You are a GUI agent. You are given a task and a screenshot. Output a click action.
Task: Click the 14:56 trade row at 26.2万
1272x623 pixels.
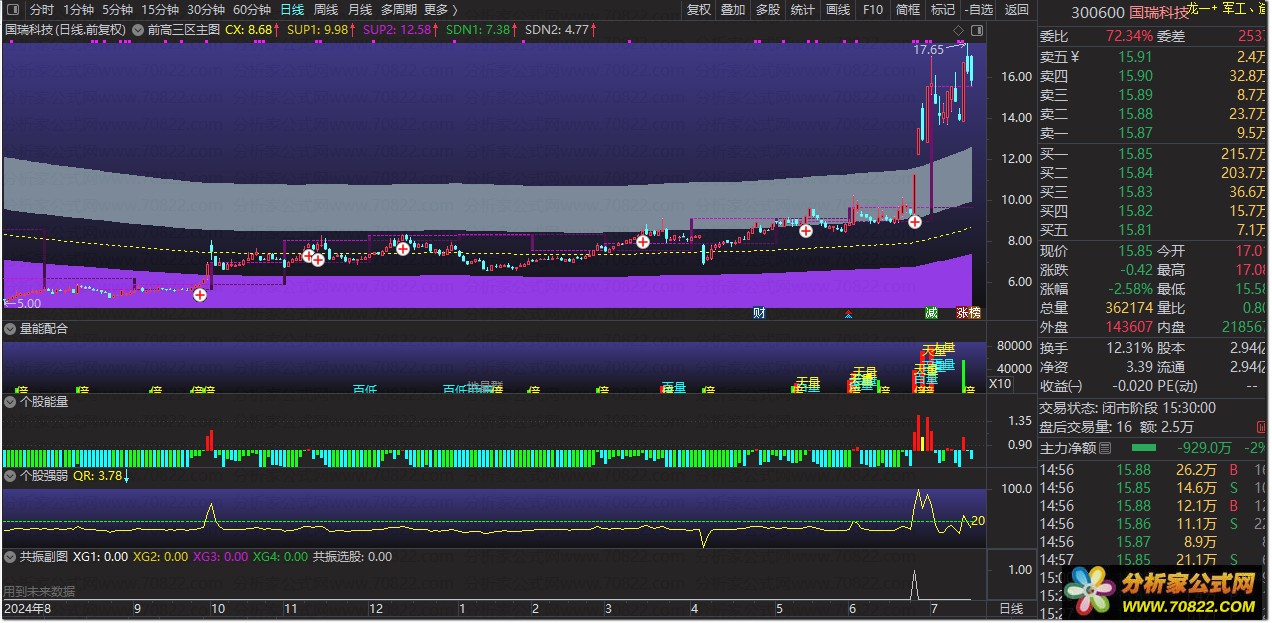point(1154,469)
